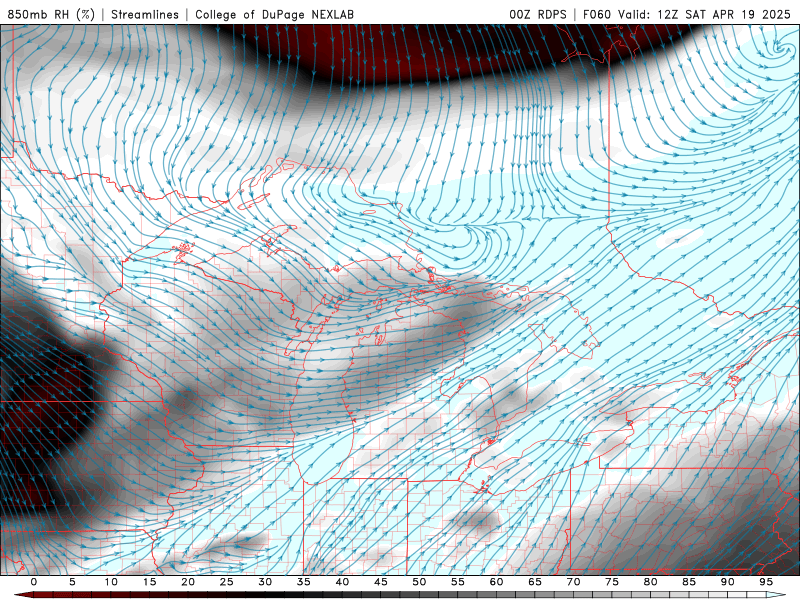800x600 pixels.
Task: Click 'College of DuPage NEXLAB' header text
Action: [x=274, y=14]
